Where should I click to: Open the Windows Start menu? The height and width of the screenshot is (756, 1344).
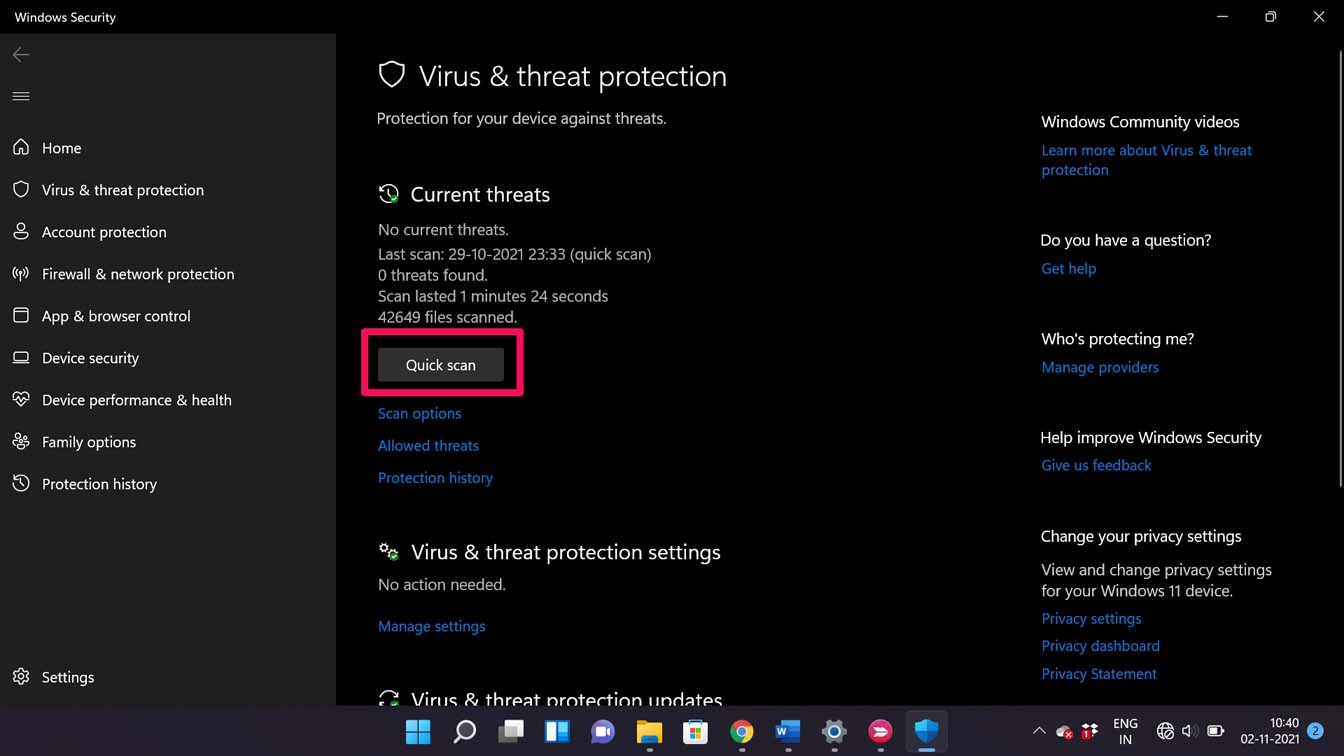click(x=418, y=732)
